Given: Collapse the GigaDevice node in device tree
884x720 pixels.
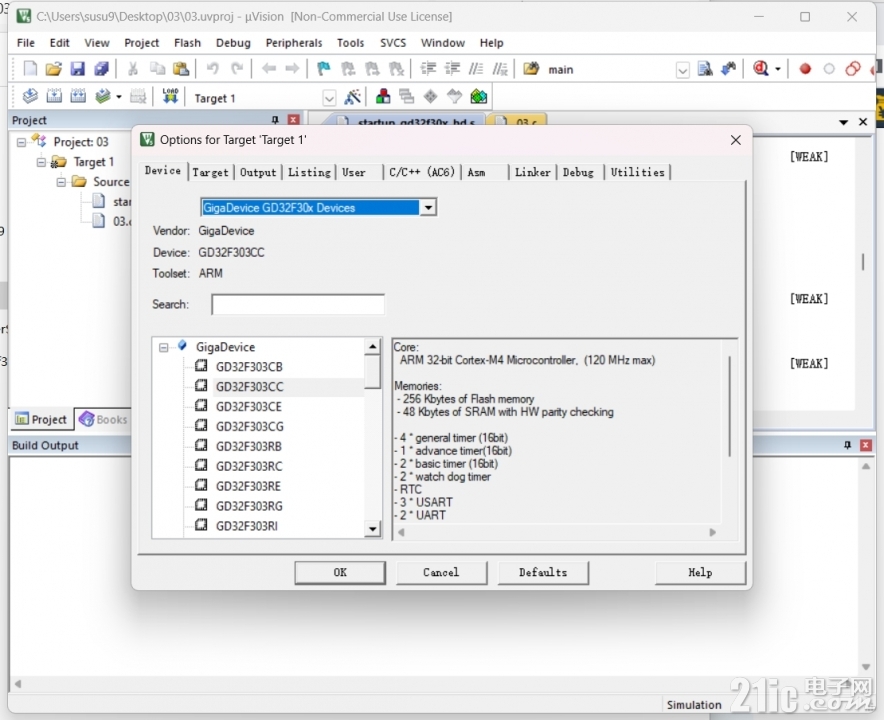Looking at the screenshot, I should (163, 347).
